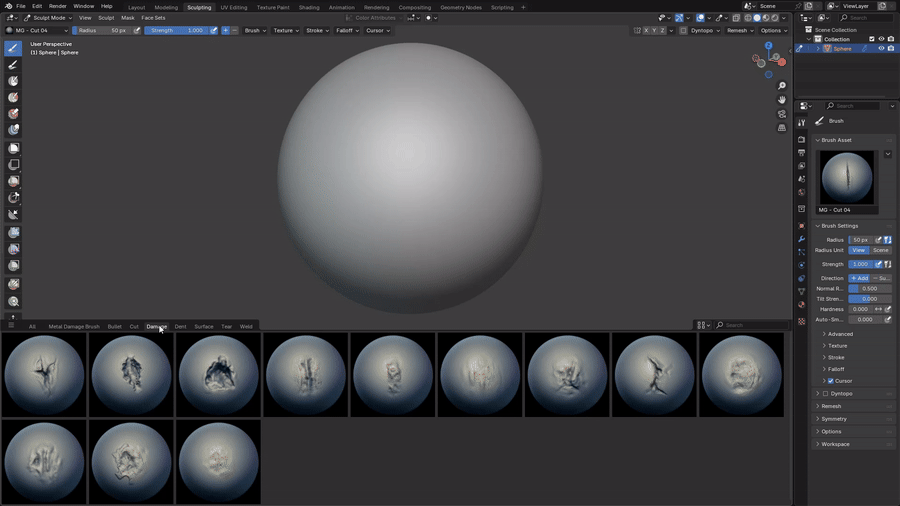This screenshot has width=900, height=506.
Task: Select the Draw brush tool in toolbar
Action: [x=13, y=48]
